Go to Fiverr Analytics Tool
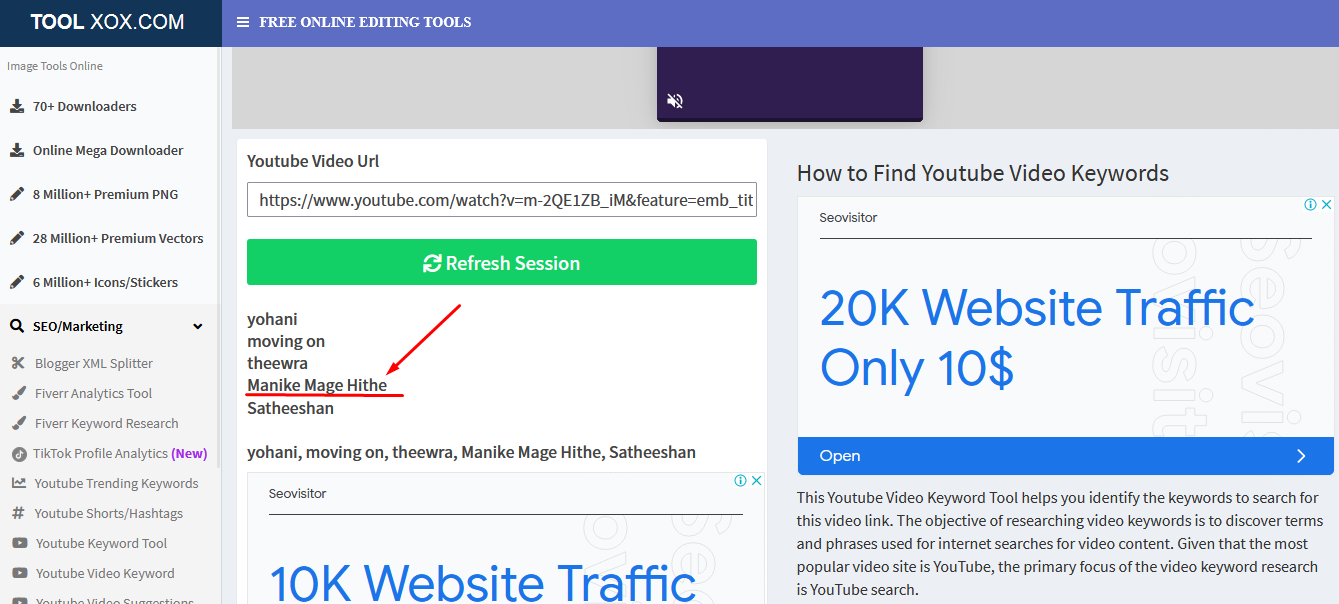 pyautogui.click(x=94, y=393)
